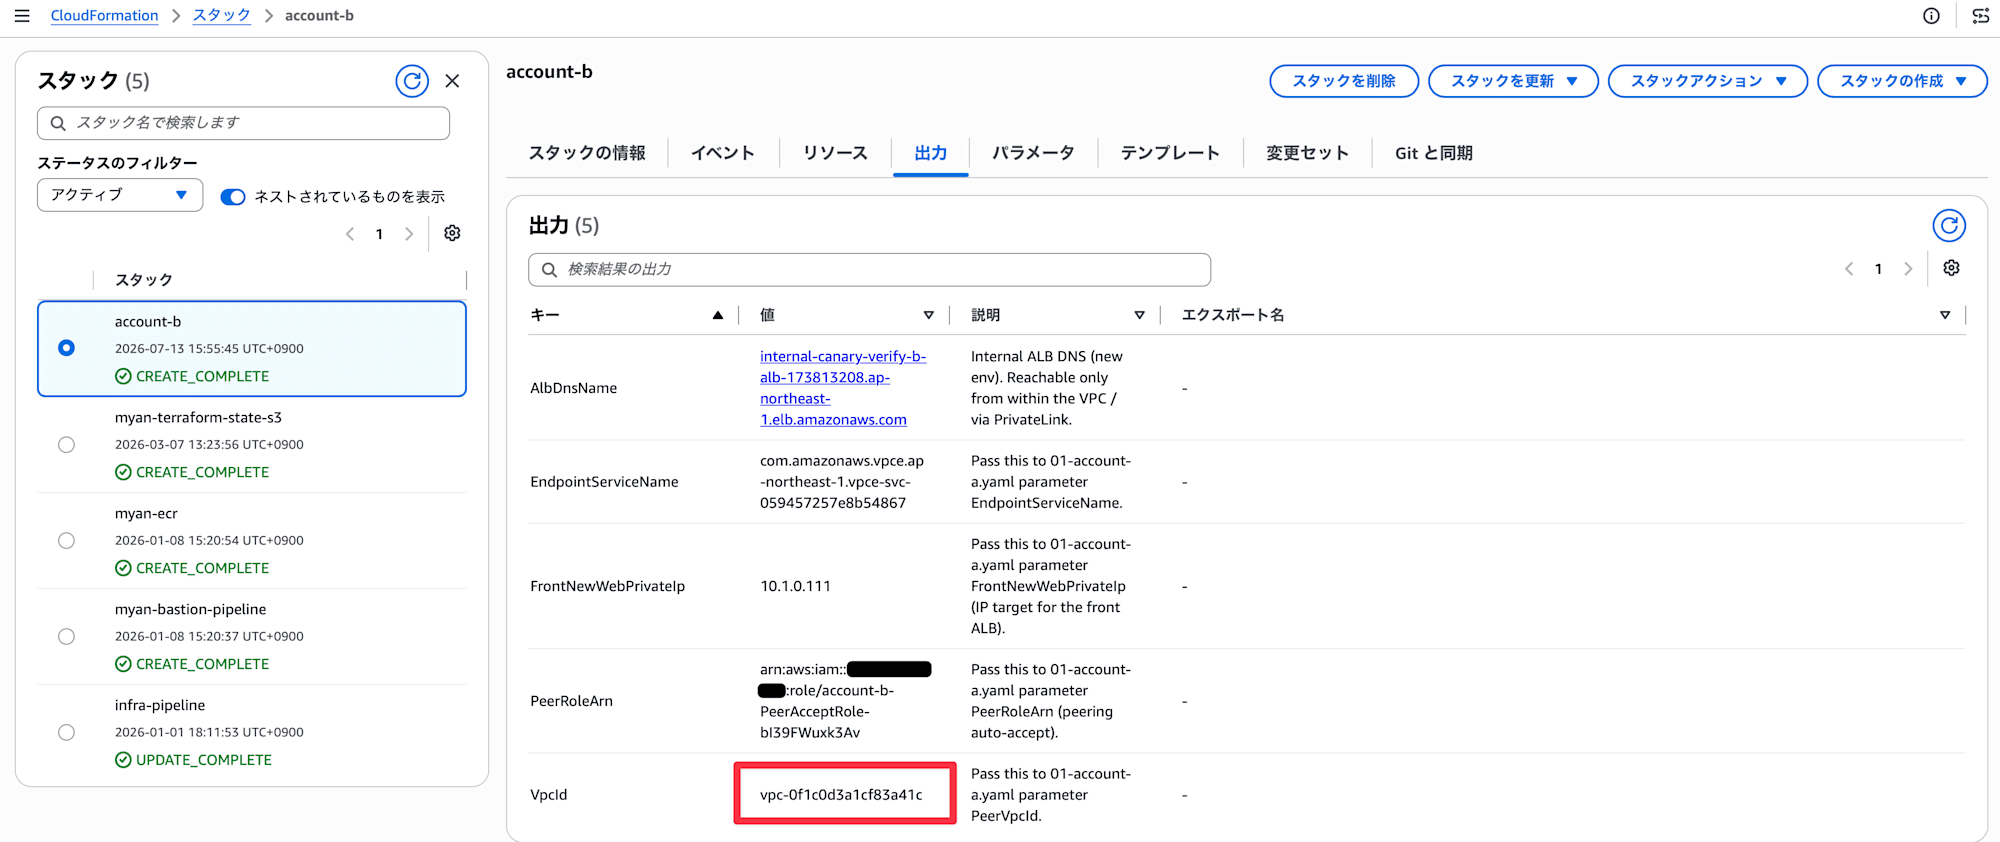This screenshot has height=842, width=2000.
Task: Switch to the リソース tab
Action: pos(835,153)
